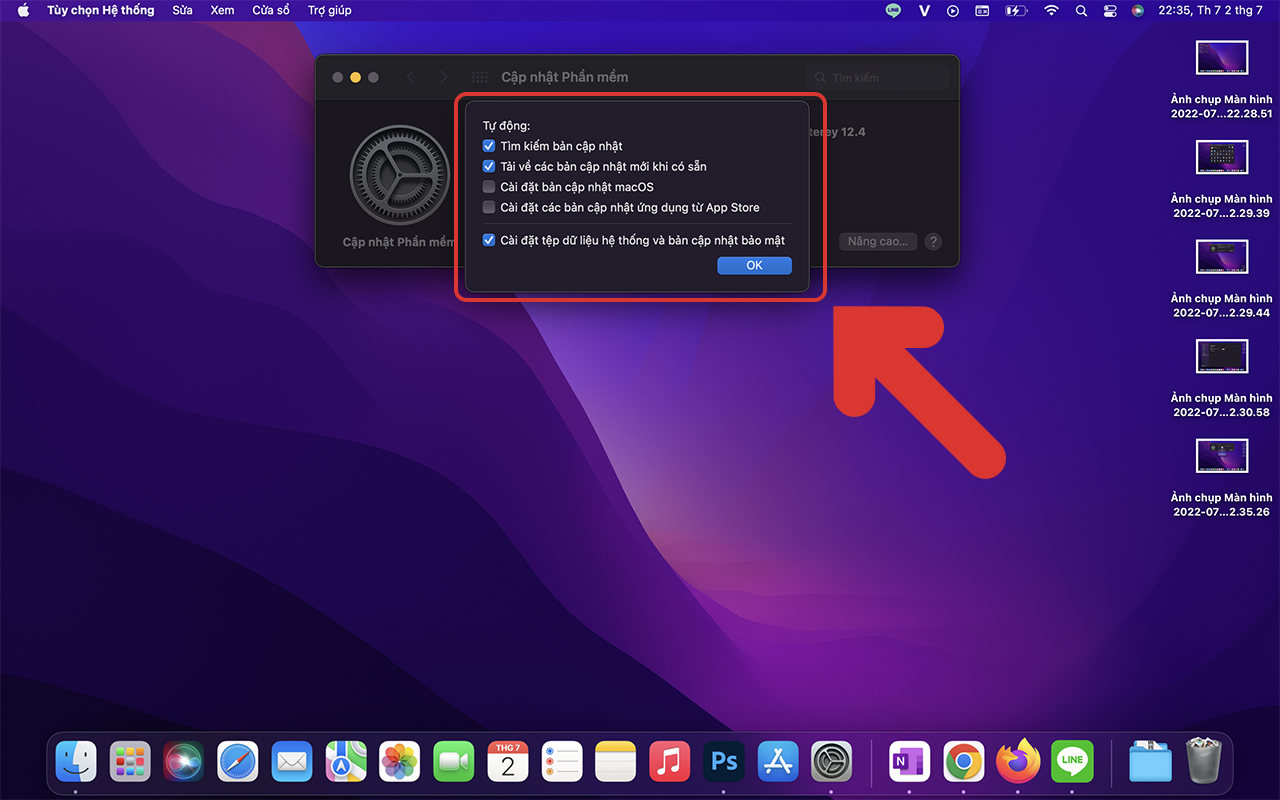Open Control Center in menu bar
The image size is (1280, 800).
pyautogui.click(x=1109, y=10)
